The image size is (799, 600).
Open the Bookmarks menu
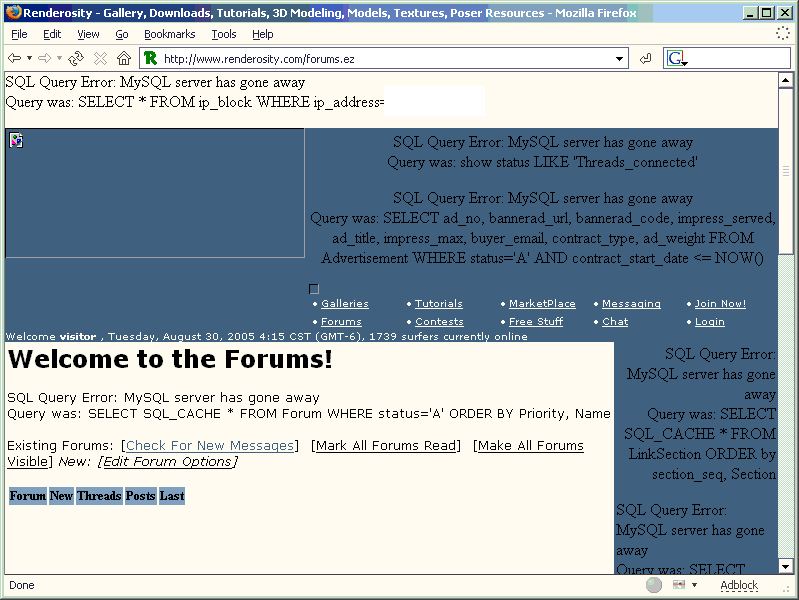(170, 34)
